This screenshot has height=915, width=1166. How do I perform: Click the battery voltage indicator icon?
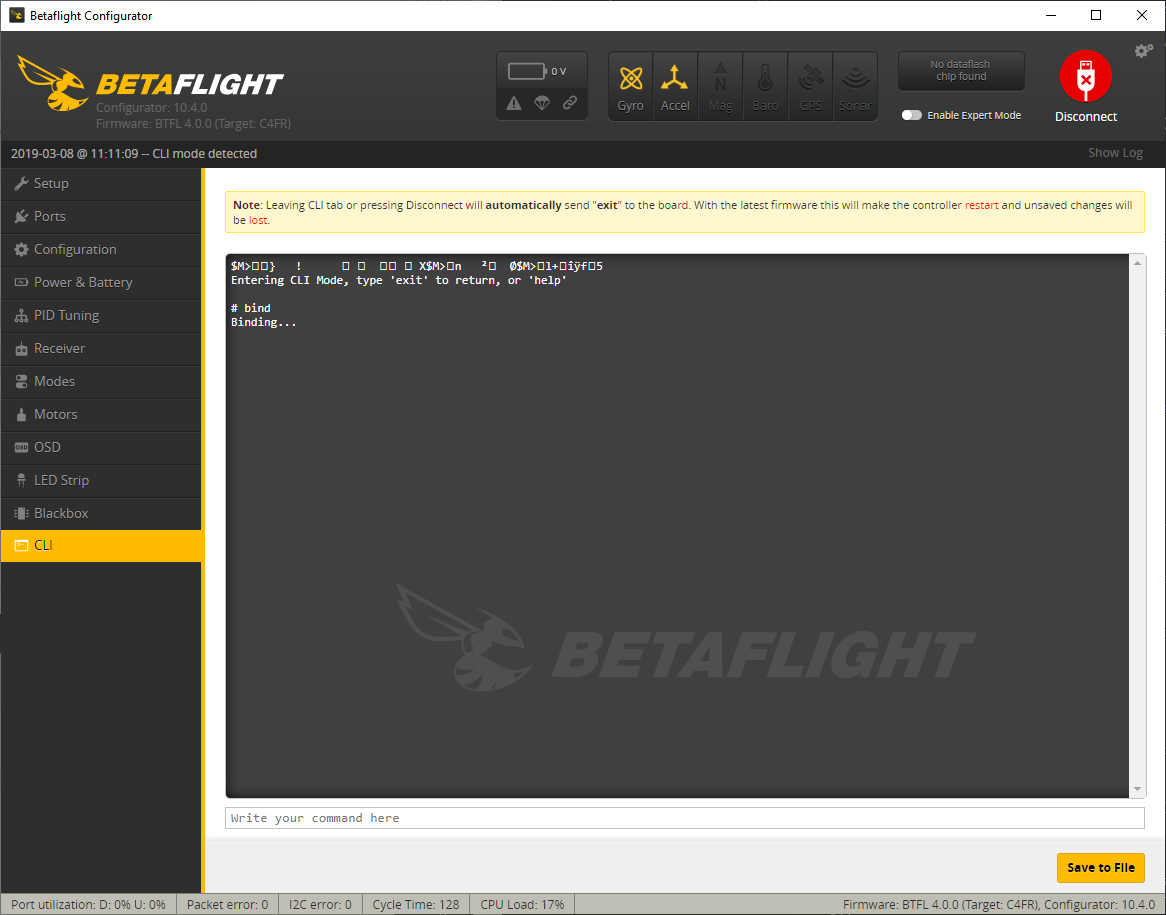[x=527, y=71]
